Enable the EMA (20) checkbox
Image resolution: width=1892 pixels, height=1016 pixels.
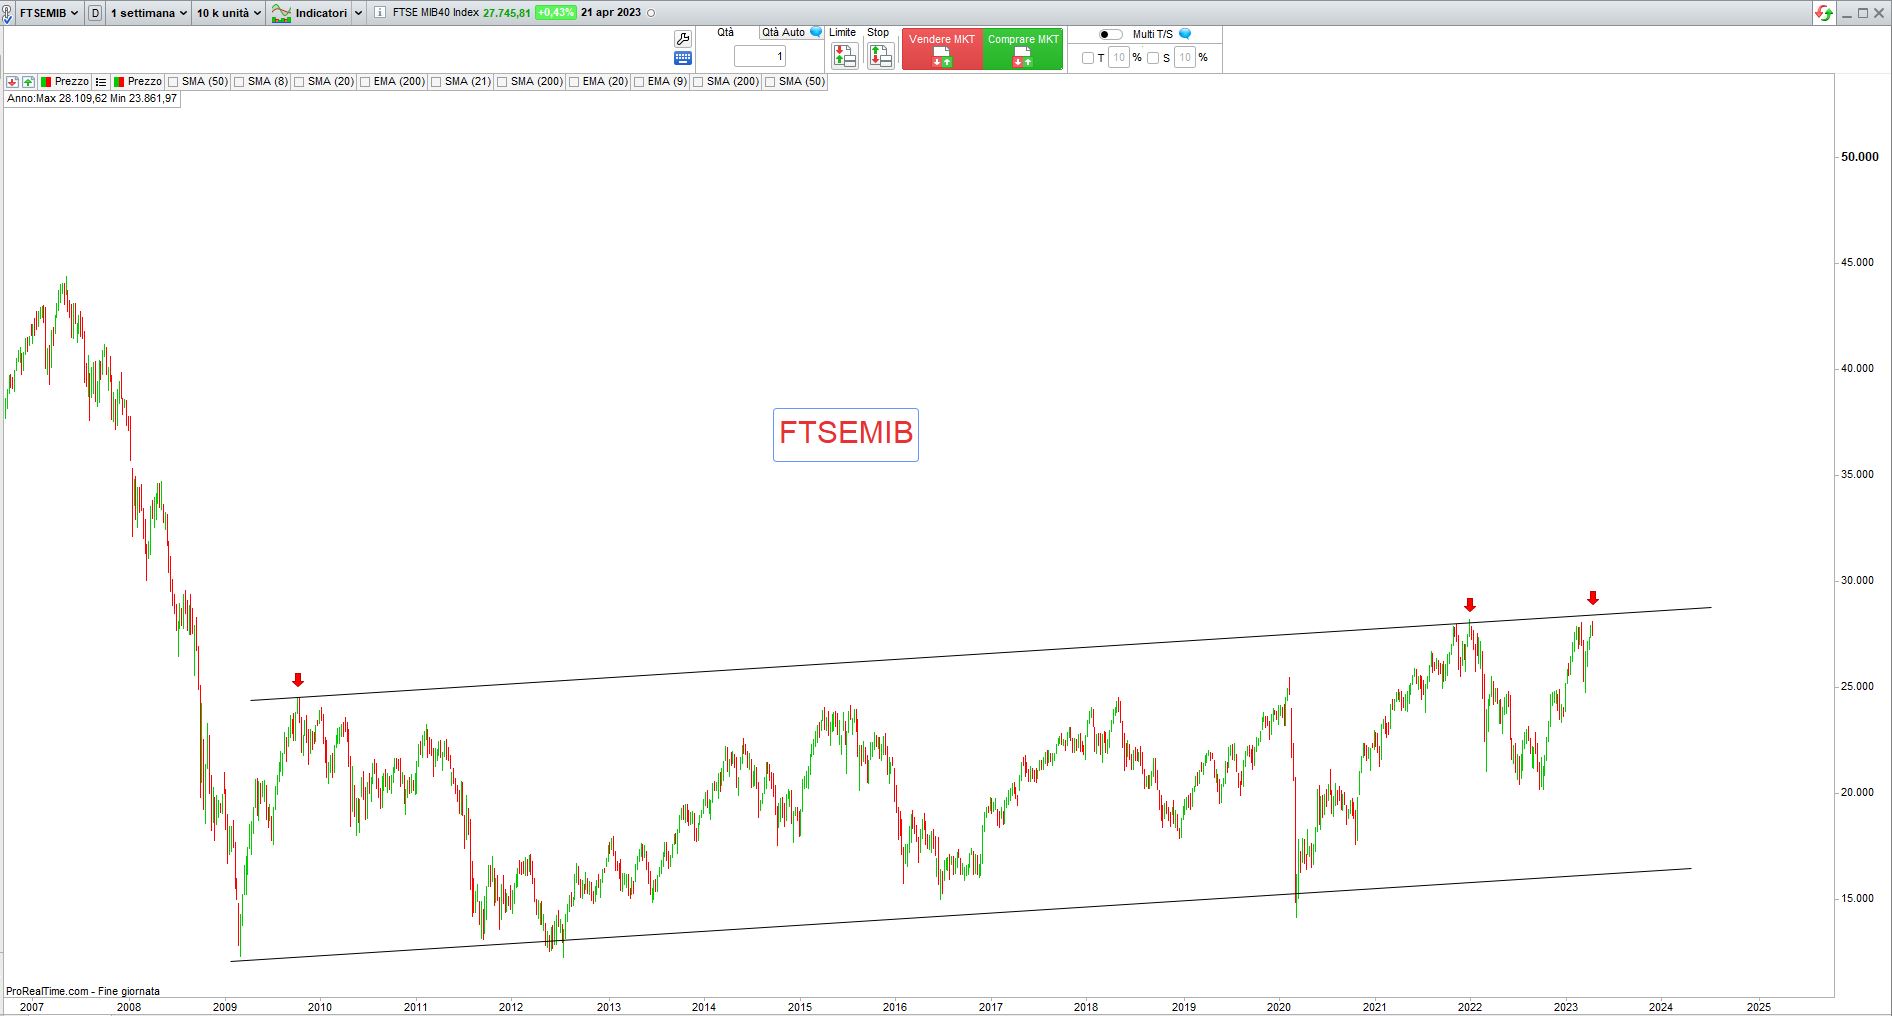(574, 82)
